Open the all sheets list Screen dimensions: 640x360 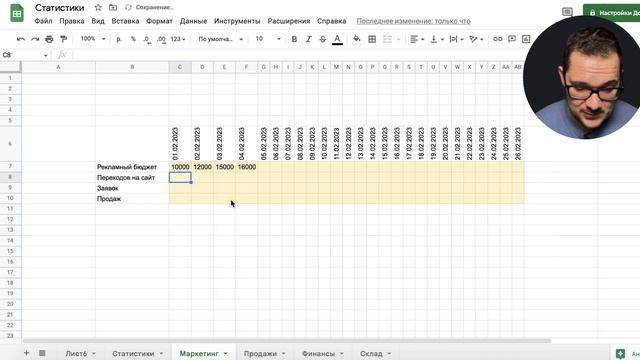[x=42, y=353]
